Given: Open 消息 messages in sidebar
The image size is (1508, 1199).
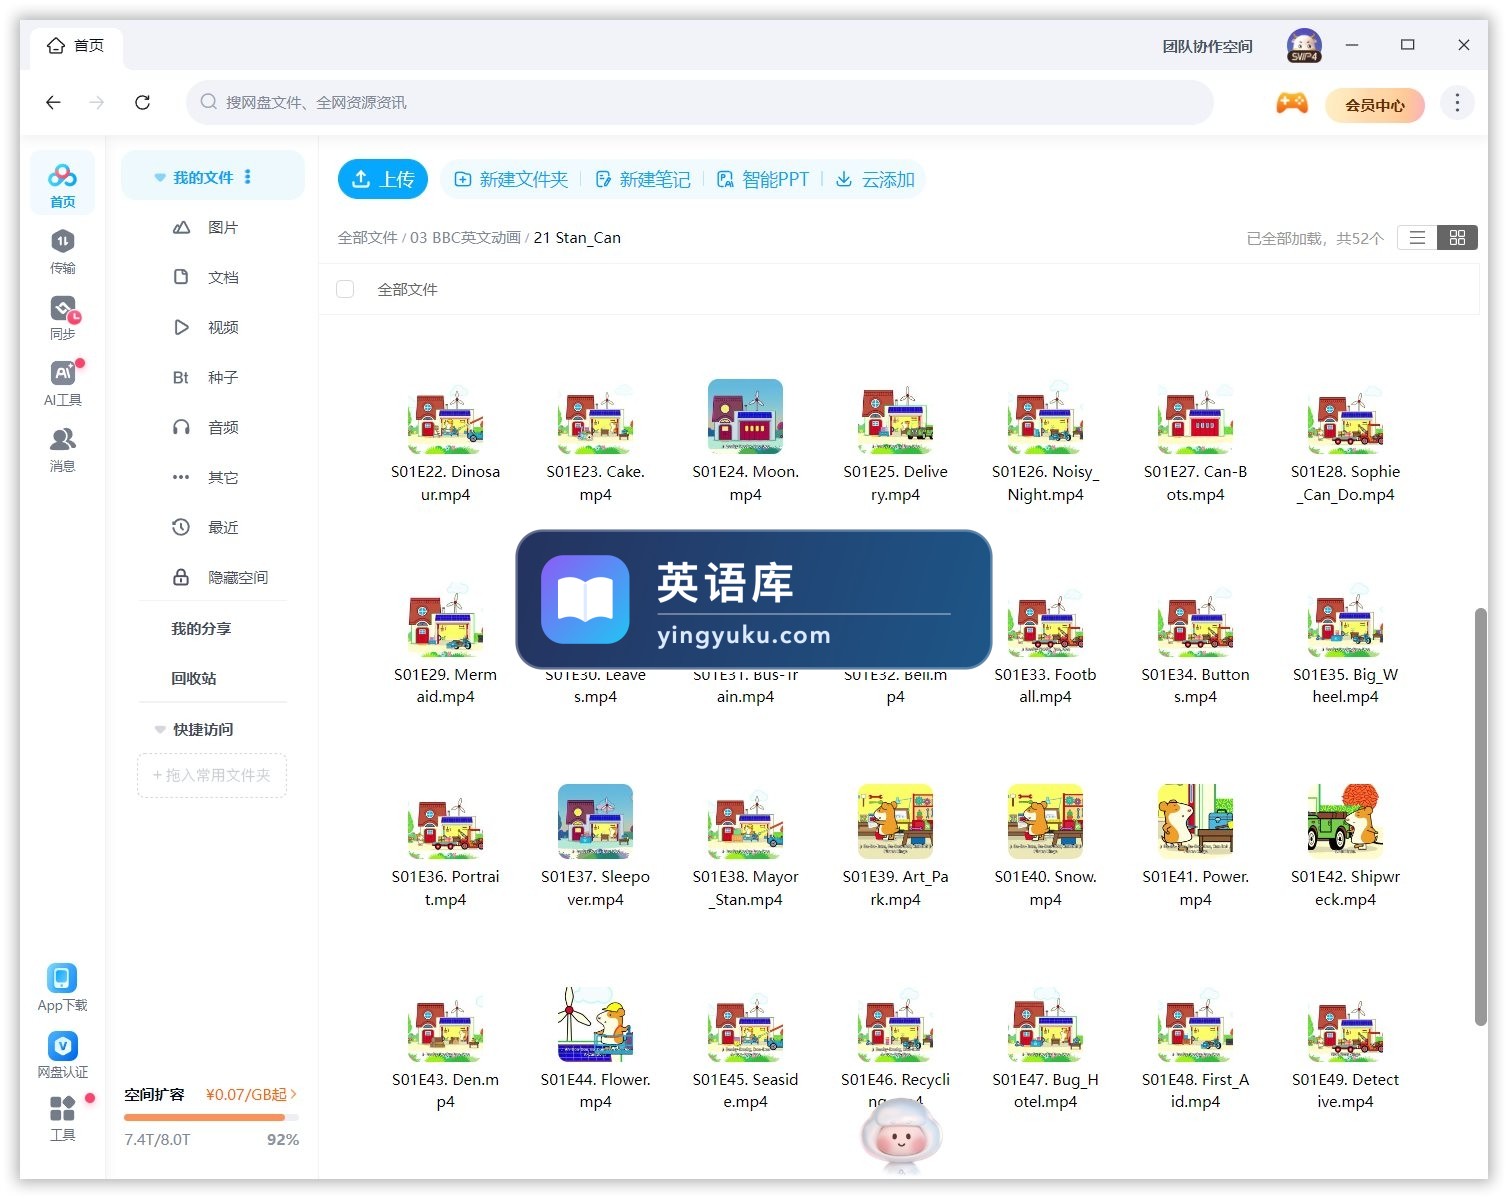Looking at the screenshot, I should point(62,449).
